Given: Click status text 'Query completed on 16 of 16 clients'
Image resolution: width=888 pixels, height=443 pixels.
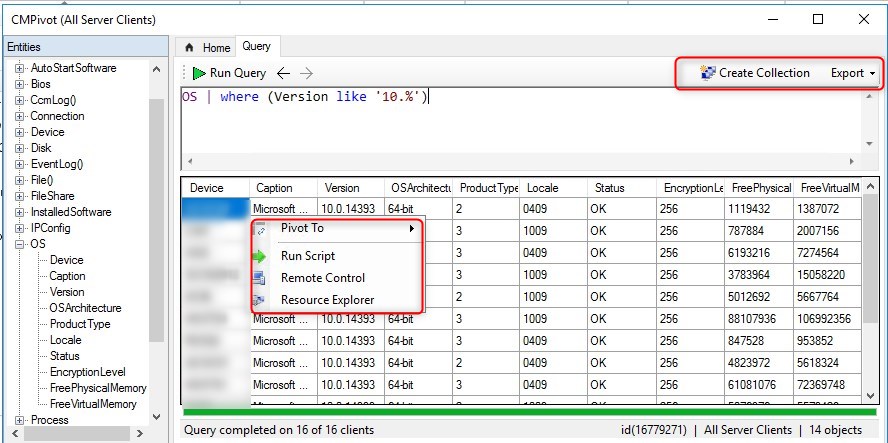Looking at the screenshot, I should [x=279, y=430].
